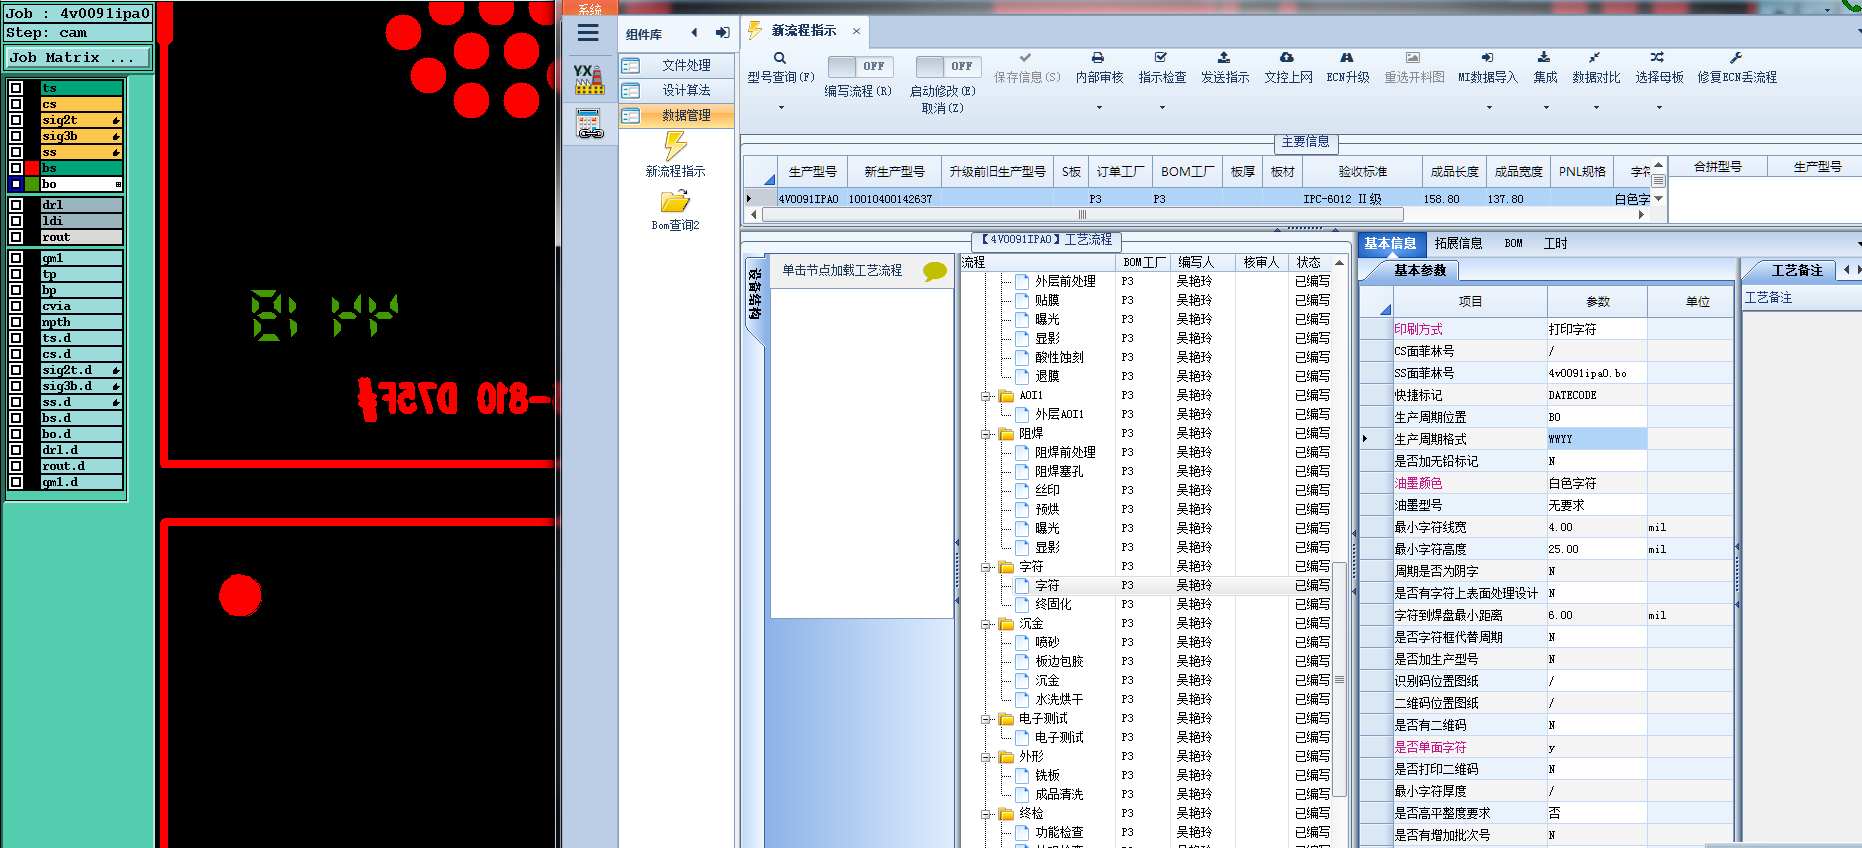This screenshot has height=848, width=1862.
Task: Click the 设备结构 vertical side tab
Action: point(755,294)
